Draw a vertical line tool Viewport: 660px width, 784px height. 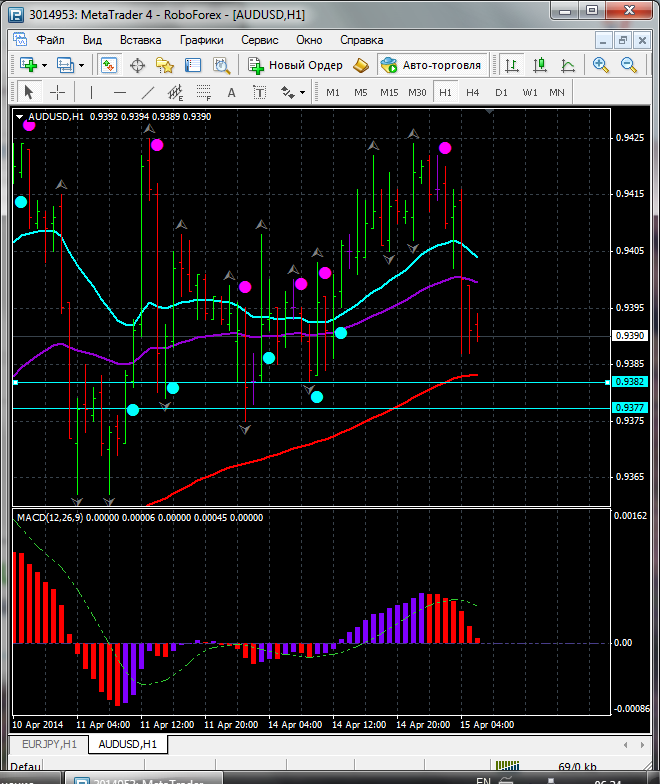tap(91, 92)
